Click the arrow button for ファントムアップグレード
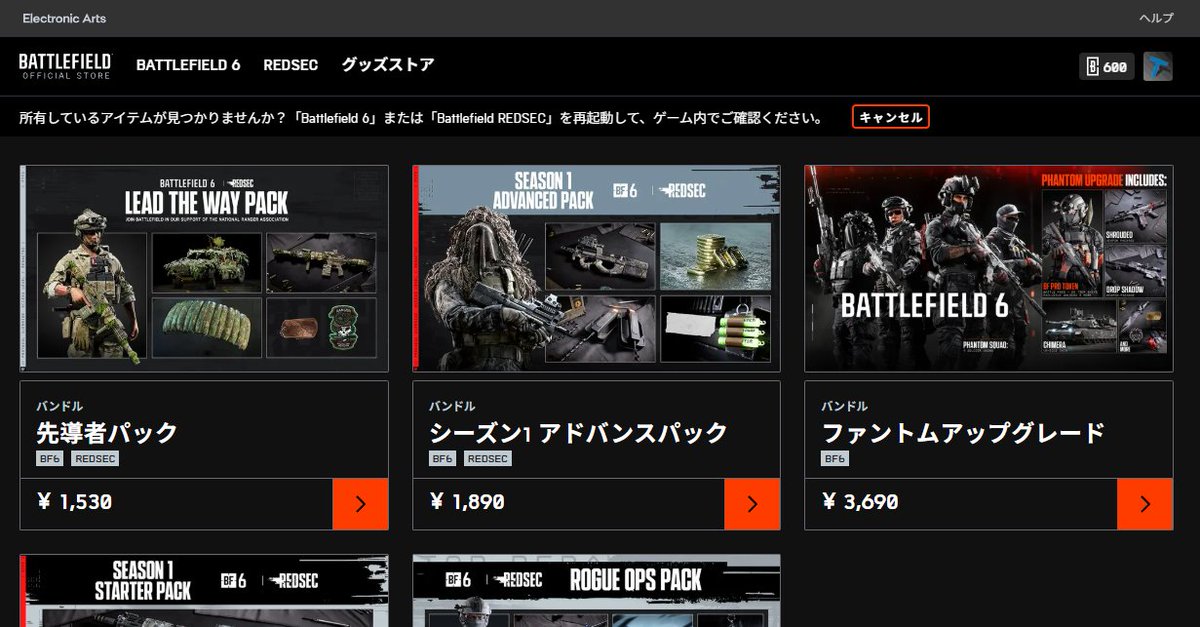This screenshot has width=1200, height=627. [x=1145, y=504]
